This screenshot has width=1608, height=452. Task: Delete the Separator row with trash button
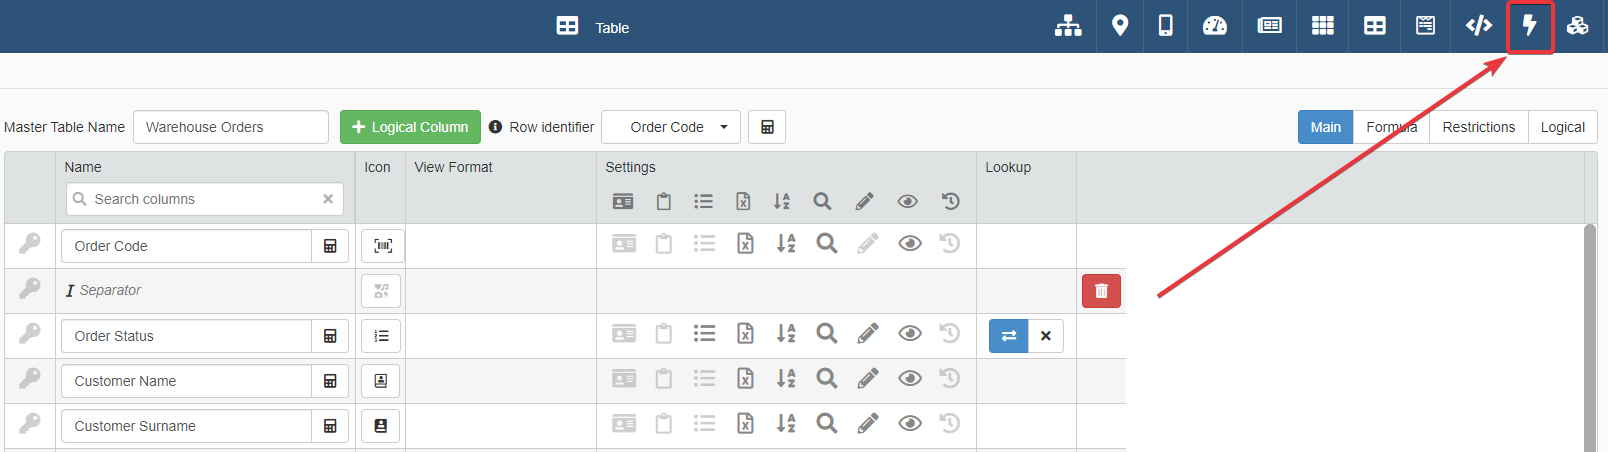[1101, 291]
